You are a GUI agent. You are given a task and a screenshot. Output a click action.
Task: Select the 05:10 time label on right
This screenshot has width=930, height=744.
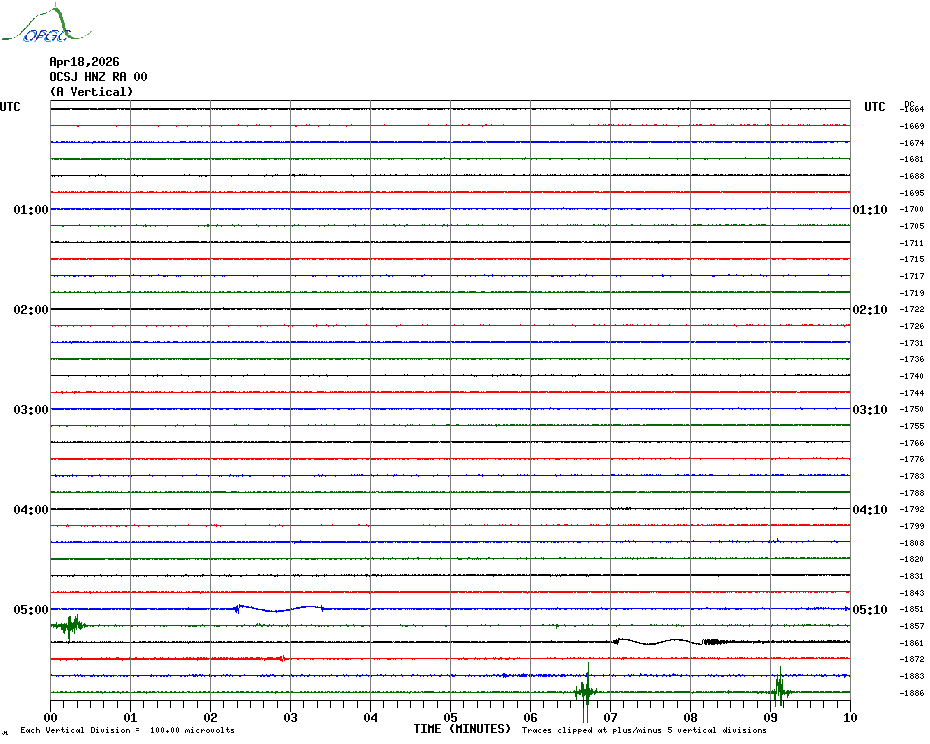[x=868, y=610]
